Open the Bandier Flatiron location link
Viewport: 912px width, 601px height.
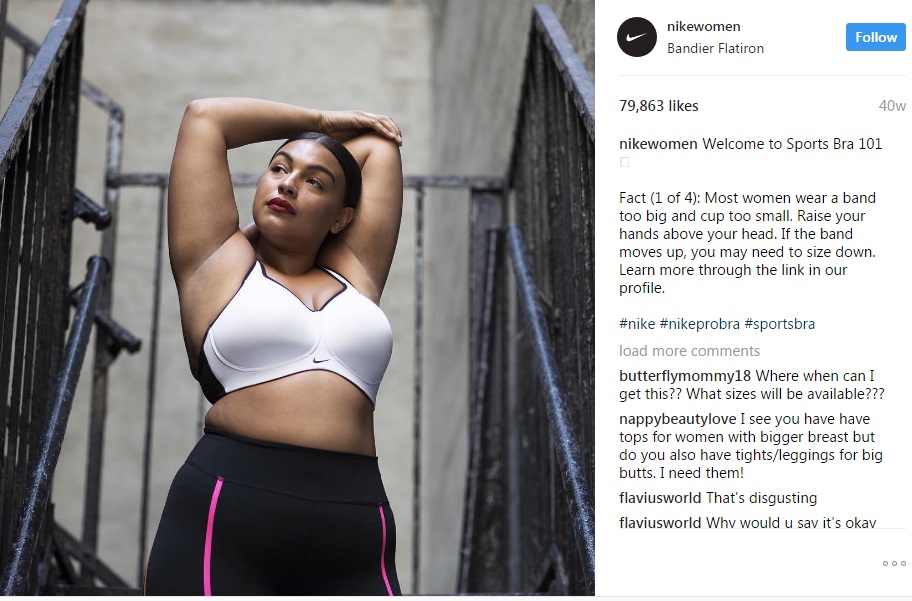pyautogui.click(x=715, y=48)
